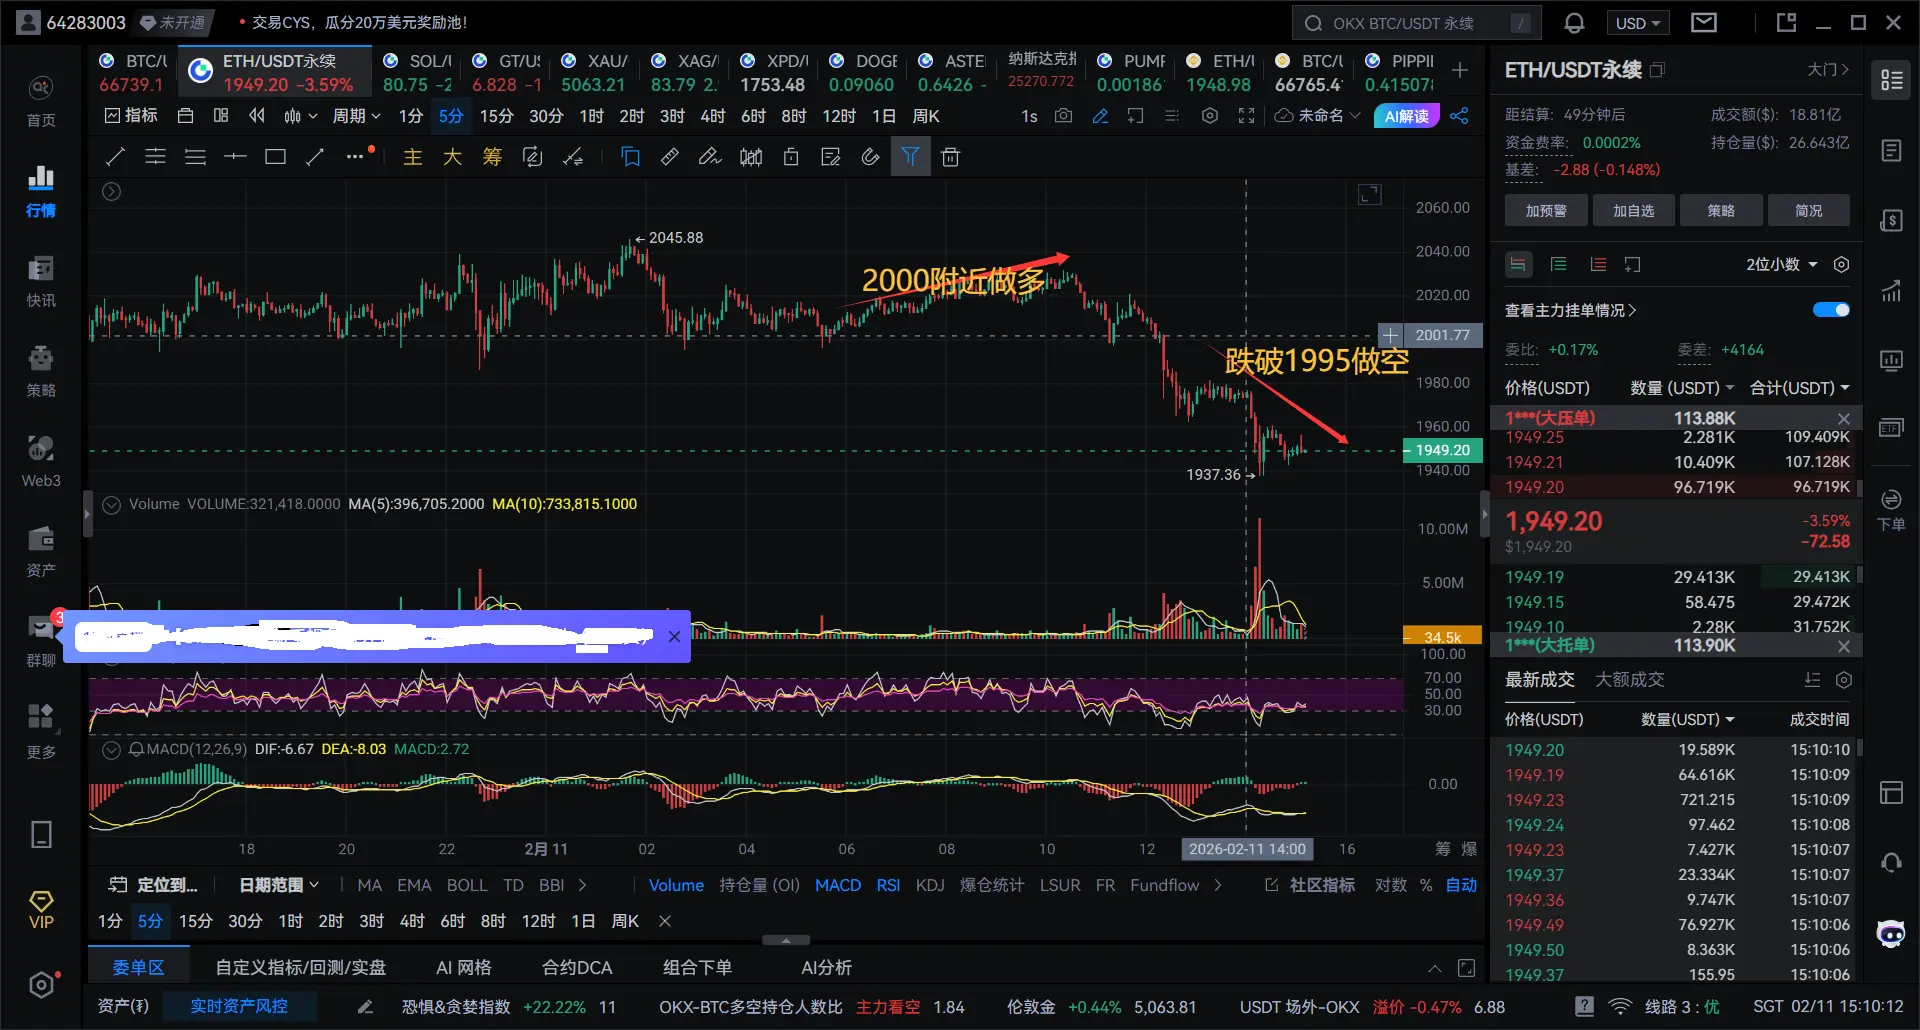
Task: Toggle the MACD indicator in indicator bar
Action: tap(838, 885)
